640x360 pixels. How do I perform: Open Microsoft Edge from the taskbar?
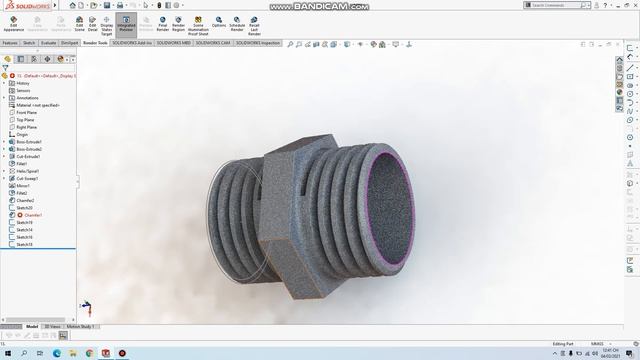coord(57,353)
